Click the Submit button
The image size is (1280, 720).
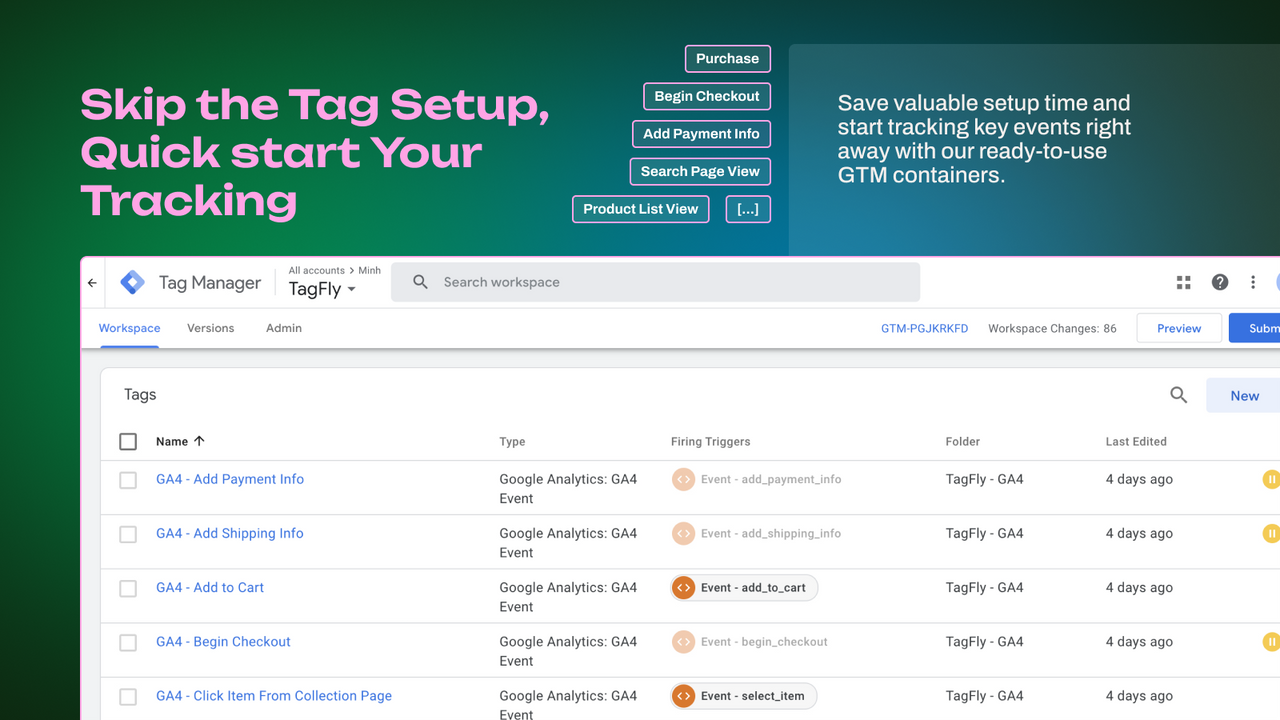coord(1255,328)
